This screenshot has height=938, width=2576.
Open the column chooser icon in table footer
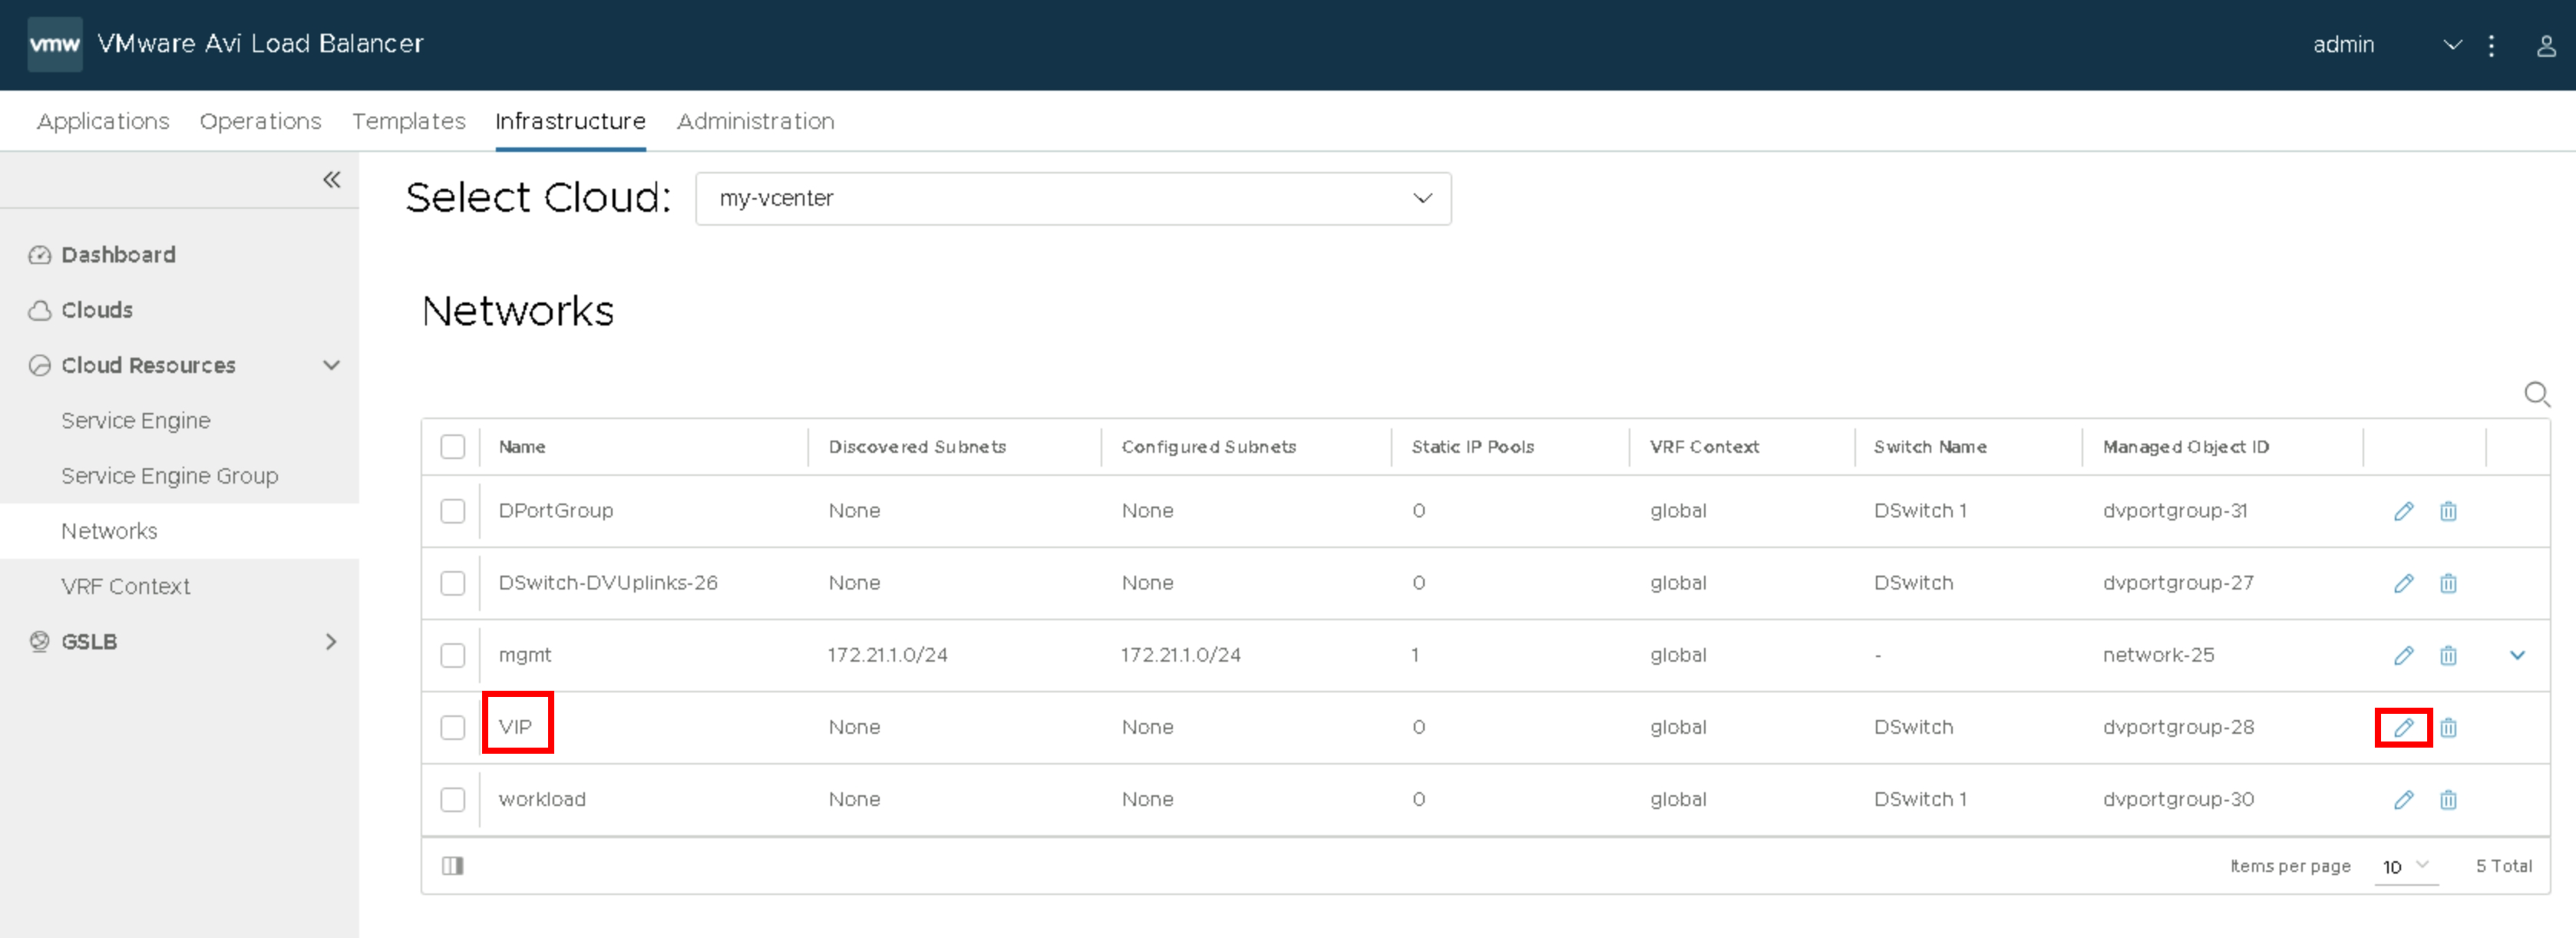(453, 866)
